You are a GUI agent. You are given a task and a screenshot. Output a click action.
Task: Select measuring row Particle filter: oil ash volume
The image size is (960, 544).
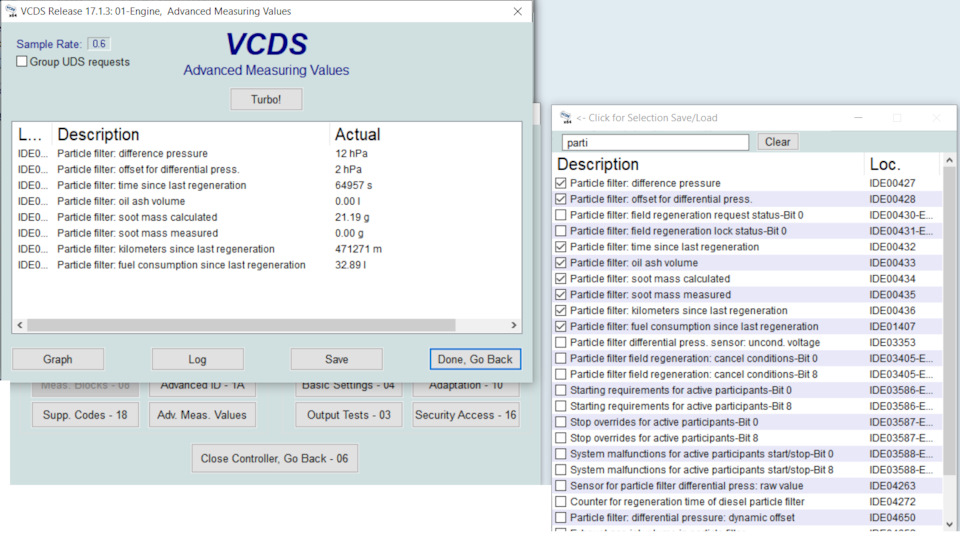click(x=267, y=201)
